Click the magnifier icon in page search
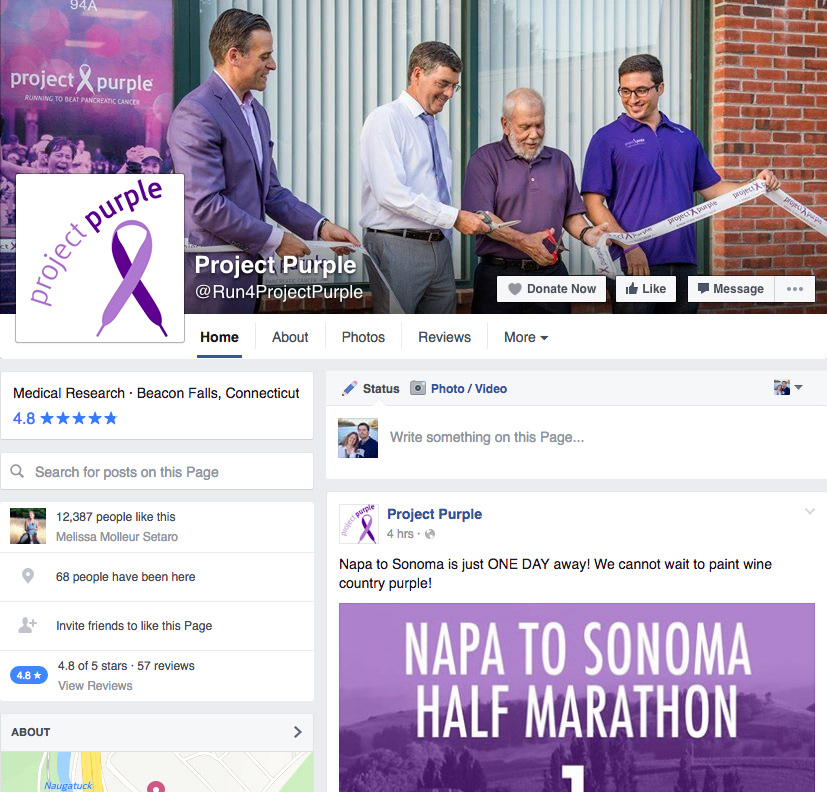The width and height of the screenshot is (827, 792). point(17,471)
